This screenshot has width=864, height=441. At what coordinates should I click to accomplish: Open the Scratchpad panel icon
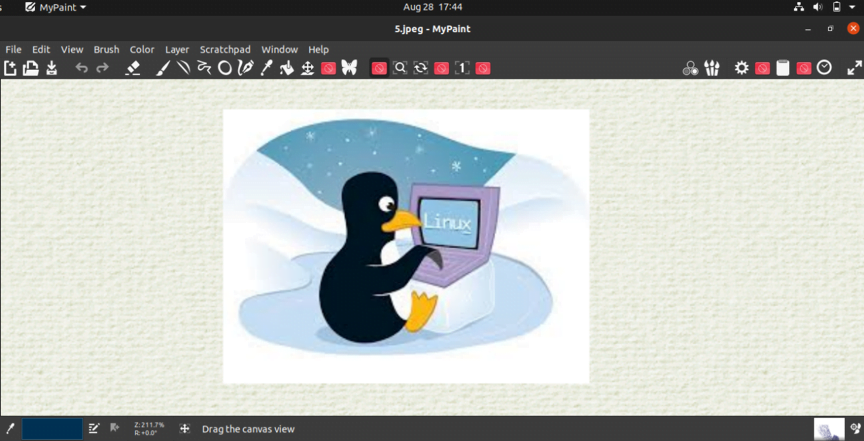(x=782, y=68)
